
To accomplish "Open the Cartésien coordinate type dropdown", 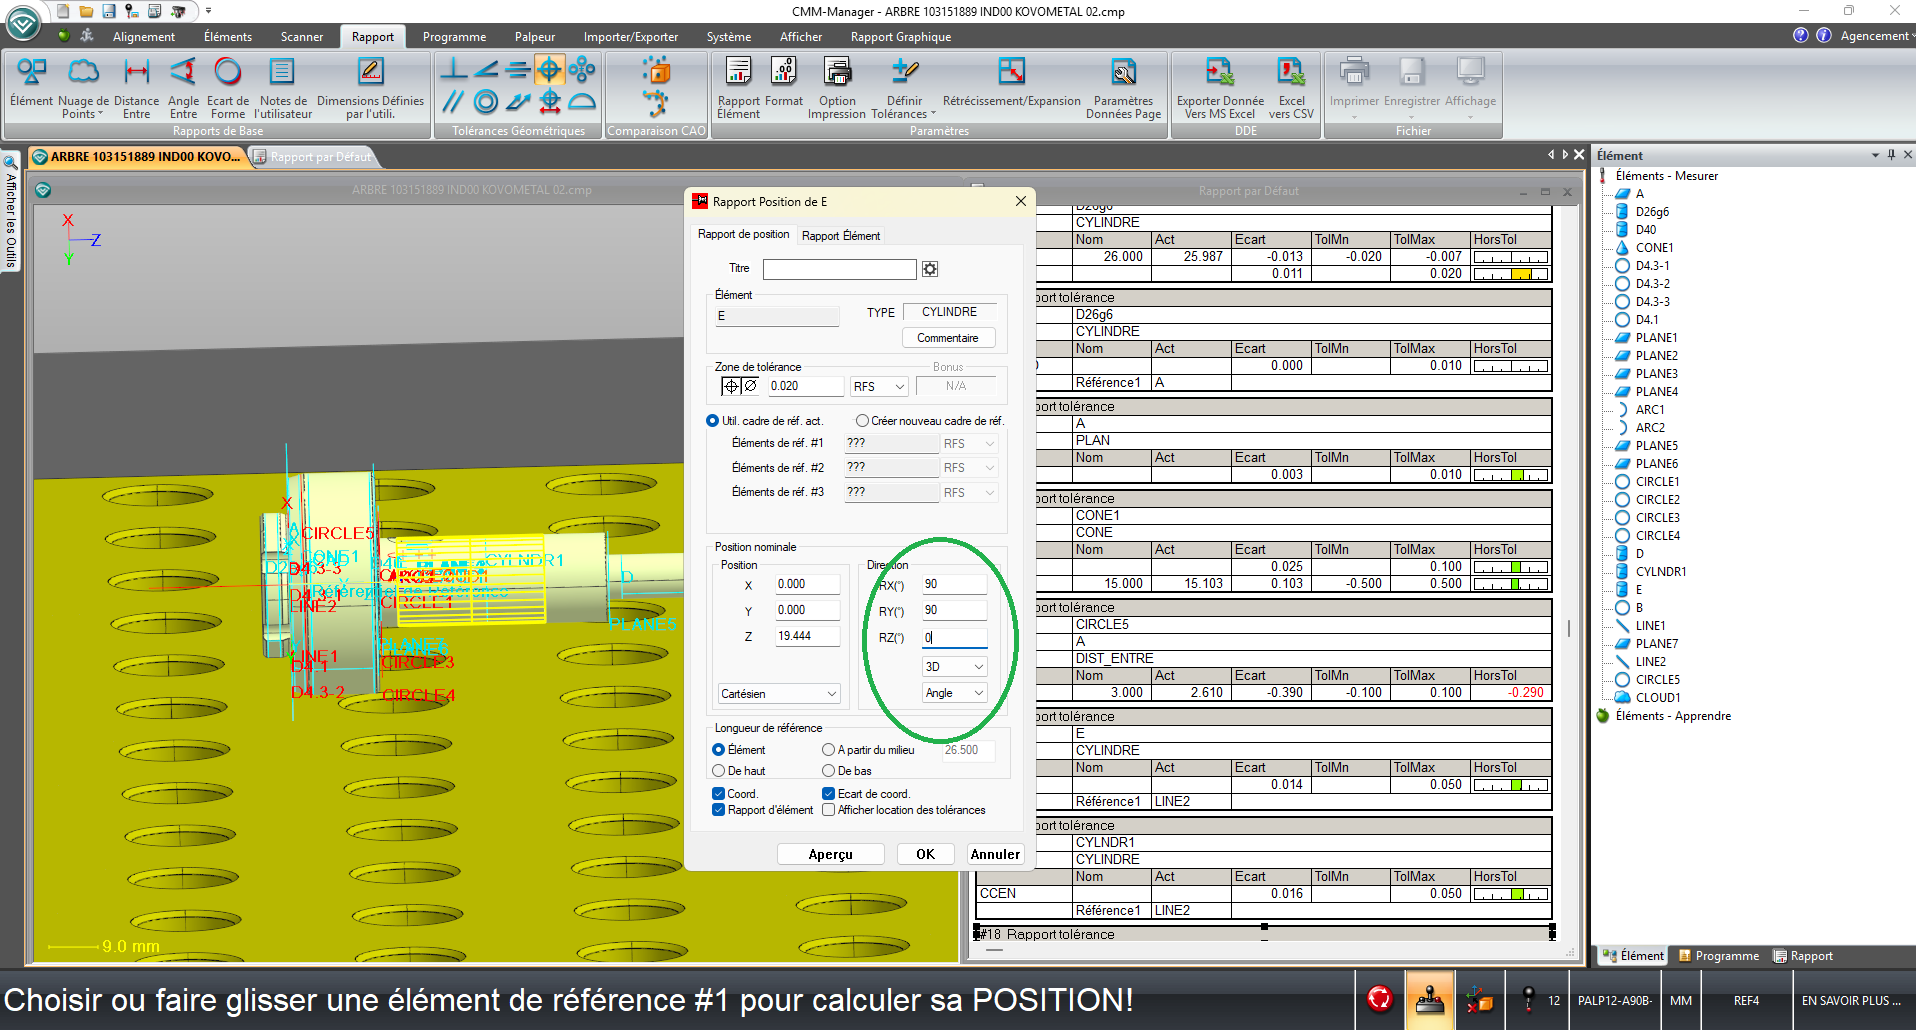I will pyautogui.click(x=779, y=694).
